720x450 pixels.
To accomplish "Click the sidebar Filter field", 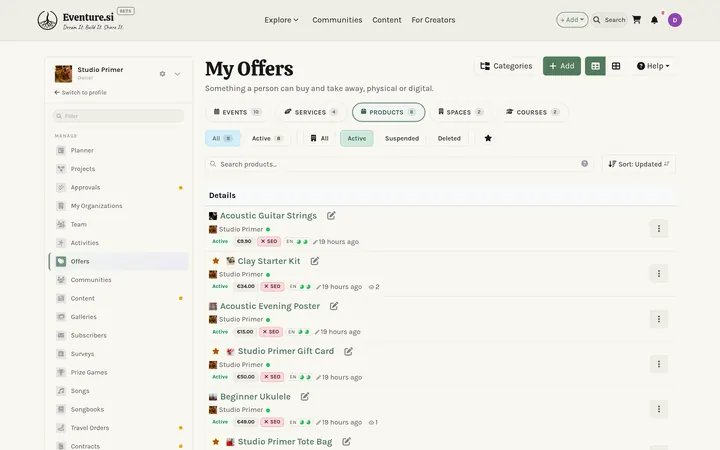I will (x=118, y=116).
